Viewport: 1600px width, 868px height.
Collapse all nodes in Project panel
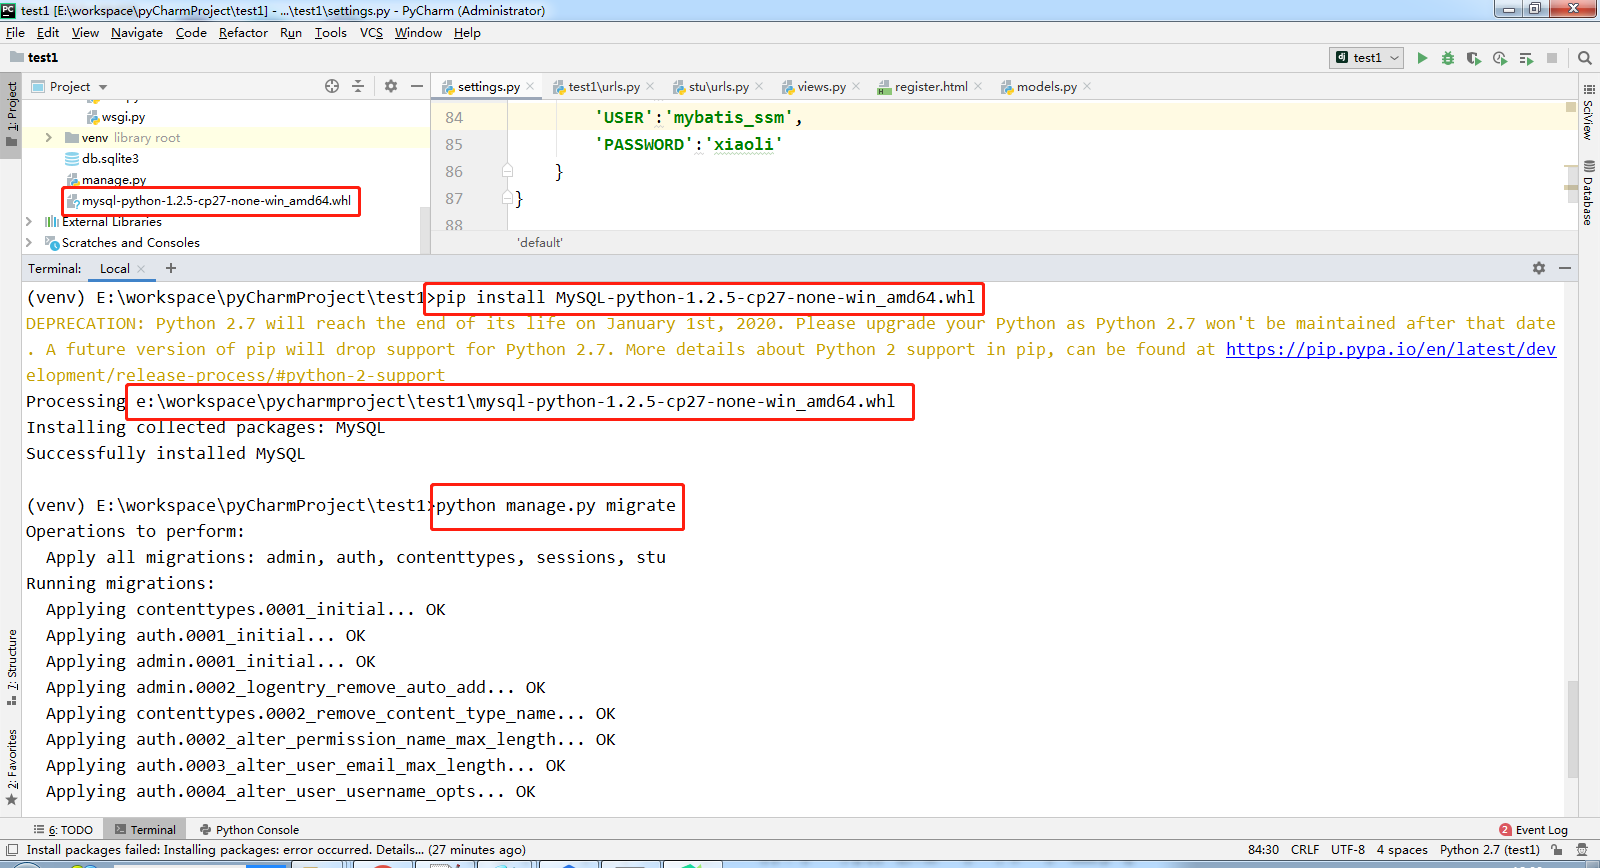[x=358, y=86]
